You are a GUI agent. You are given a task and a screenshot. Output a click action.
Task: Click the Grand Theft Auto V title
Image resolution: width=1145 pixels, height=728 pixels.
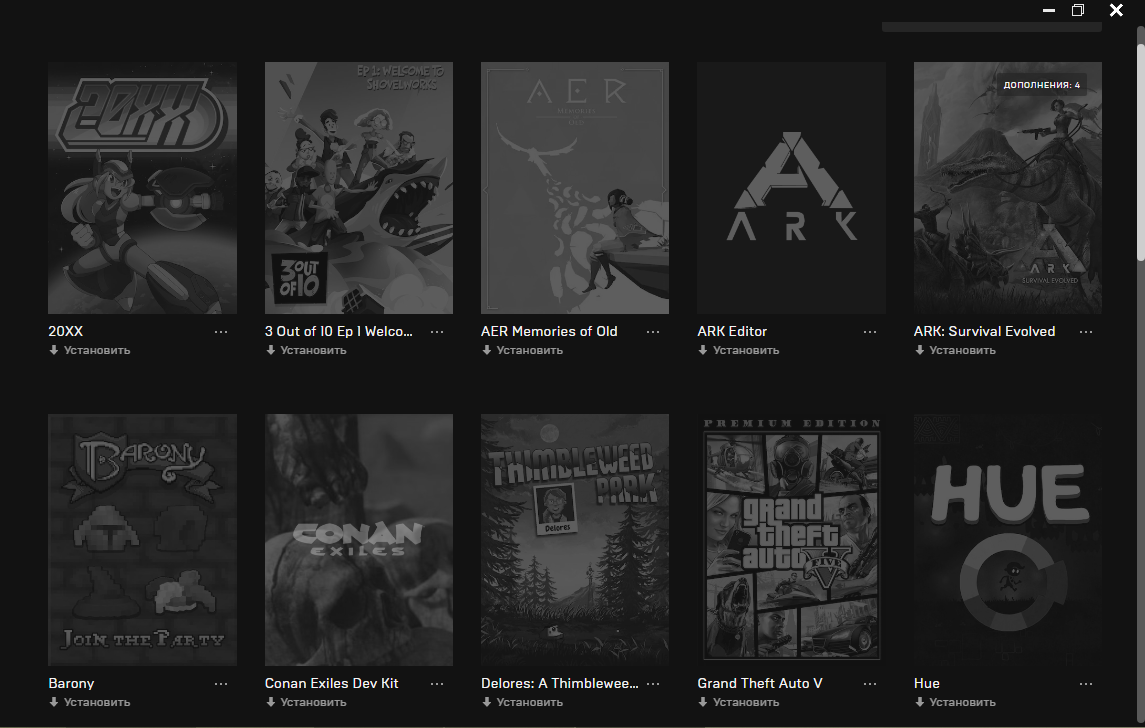[x=760, y=683]
